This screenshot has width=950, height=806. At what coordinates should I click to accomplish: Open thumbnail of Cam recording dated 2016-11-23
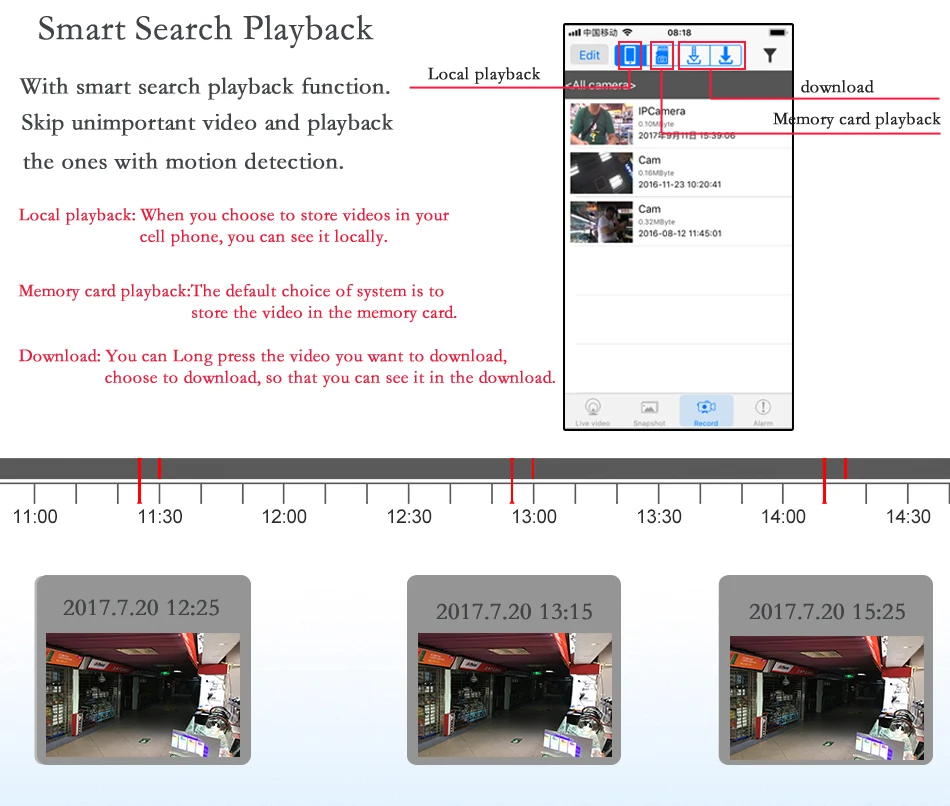[601, 173]
